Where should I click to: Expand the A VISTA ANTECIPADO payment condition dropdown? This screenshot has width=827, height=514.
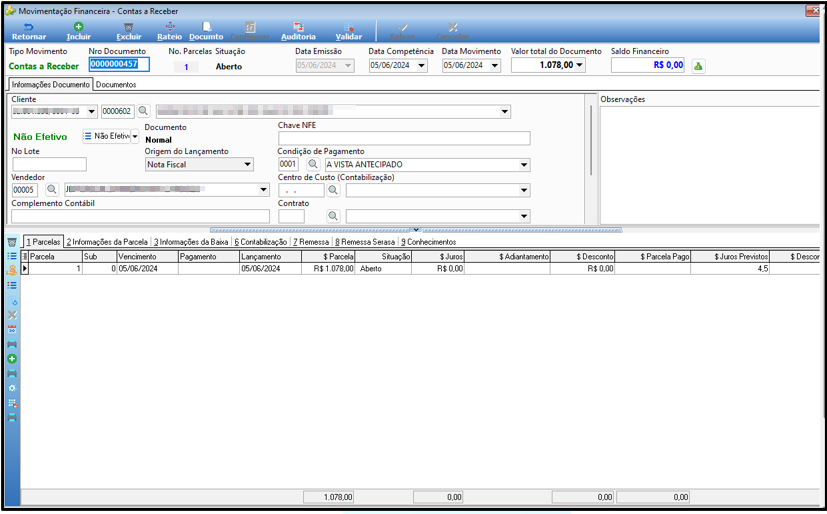click(524, 164)
